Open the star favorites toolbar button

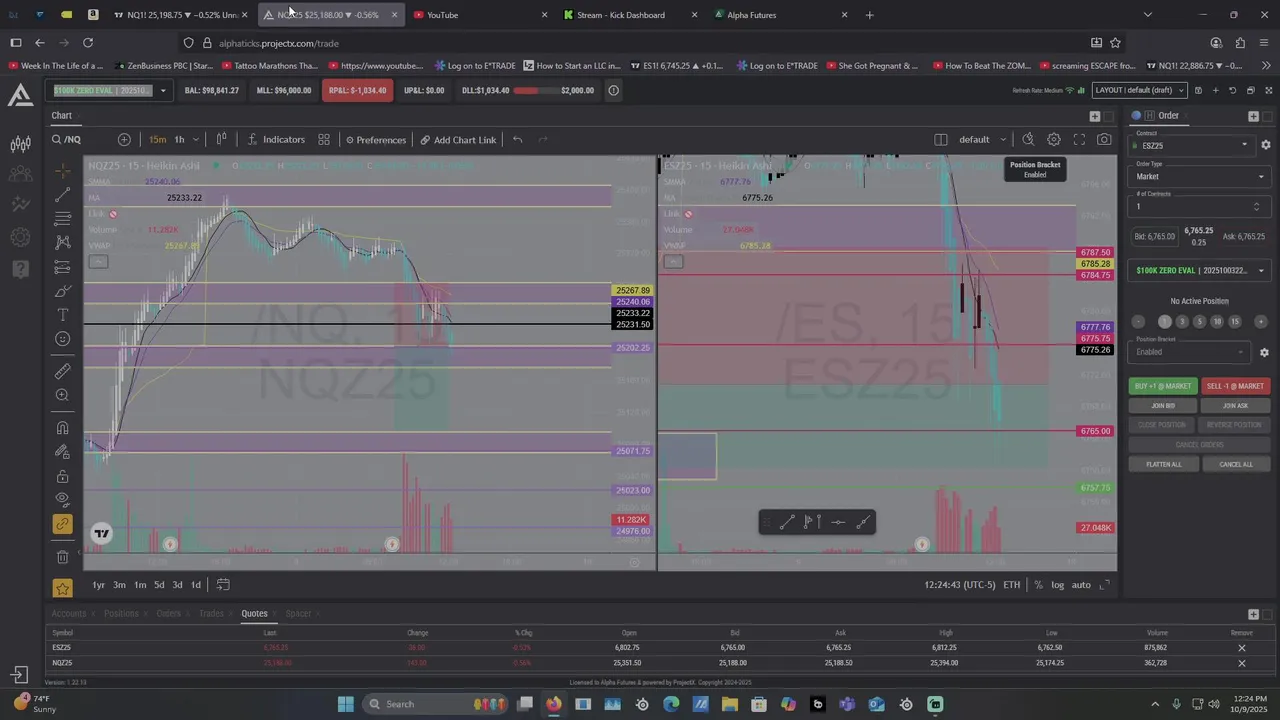(62, 588)
